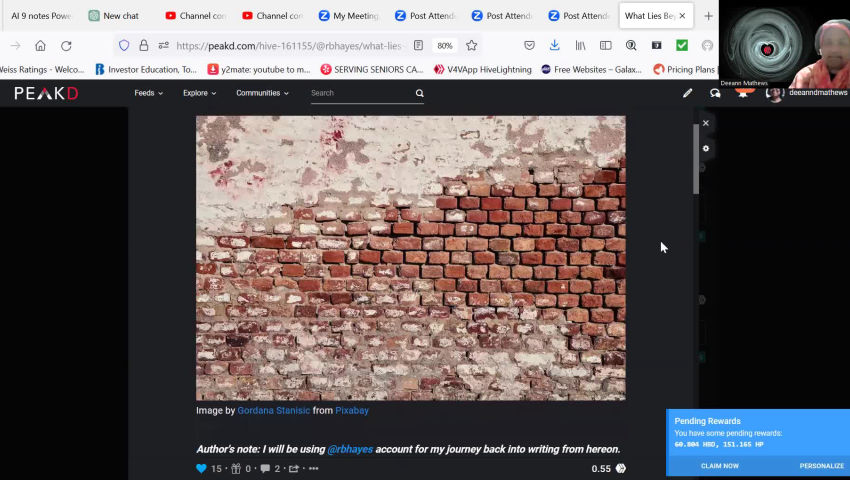The image size is (850, 480).
Task: Open PeakD chat messages icon
Action: coord(715,93)
